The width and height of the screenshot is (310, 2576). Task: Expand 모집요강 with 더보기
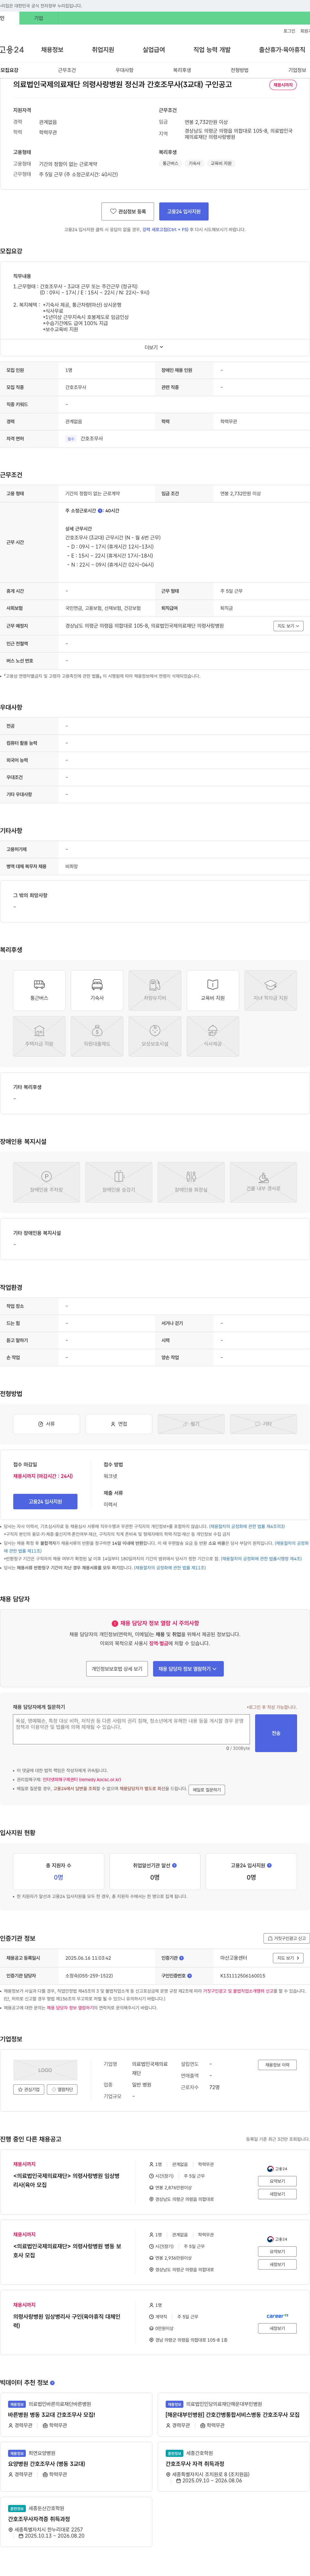(x=154, y=347)
